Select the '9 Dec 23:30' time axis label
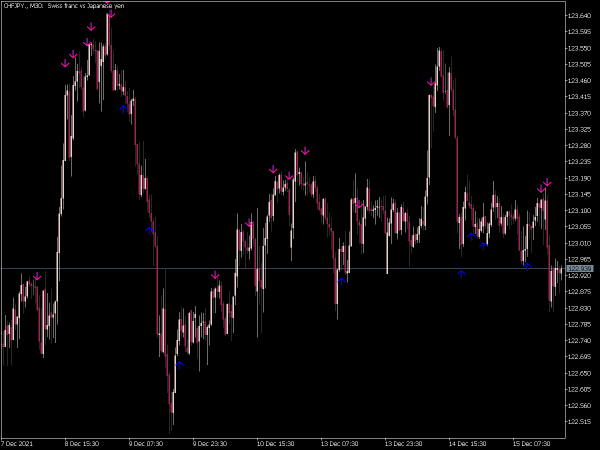Screen dimensions: 600x450 [210, 443]
